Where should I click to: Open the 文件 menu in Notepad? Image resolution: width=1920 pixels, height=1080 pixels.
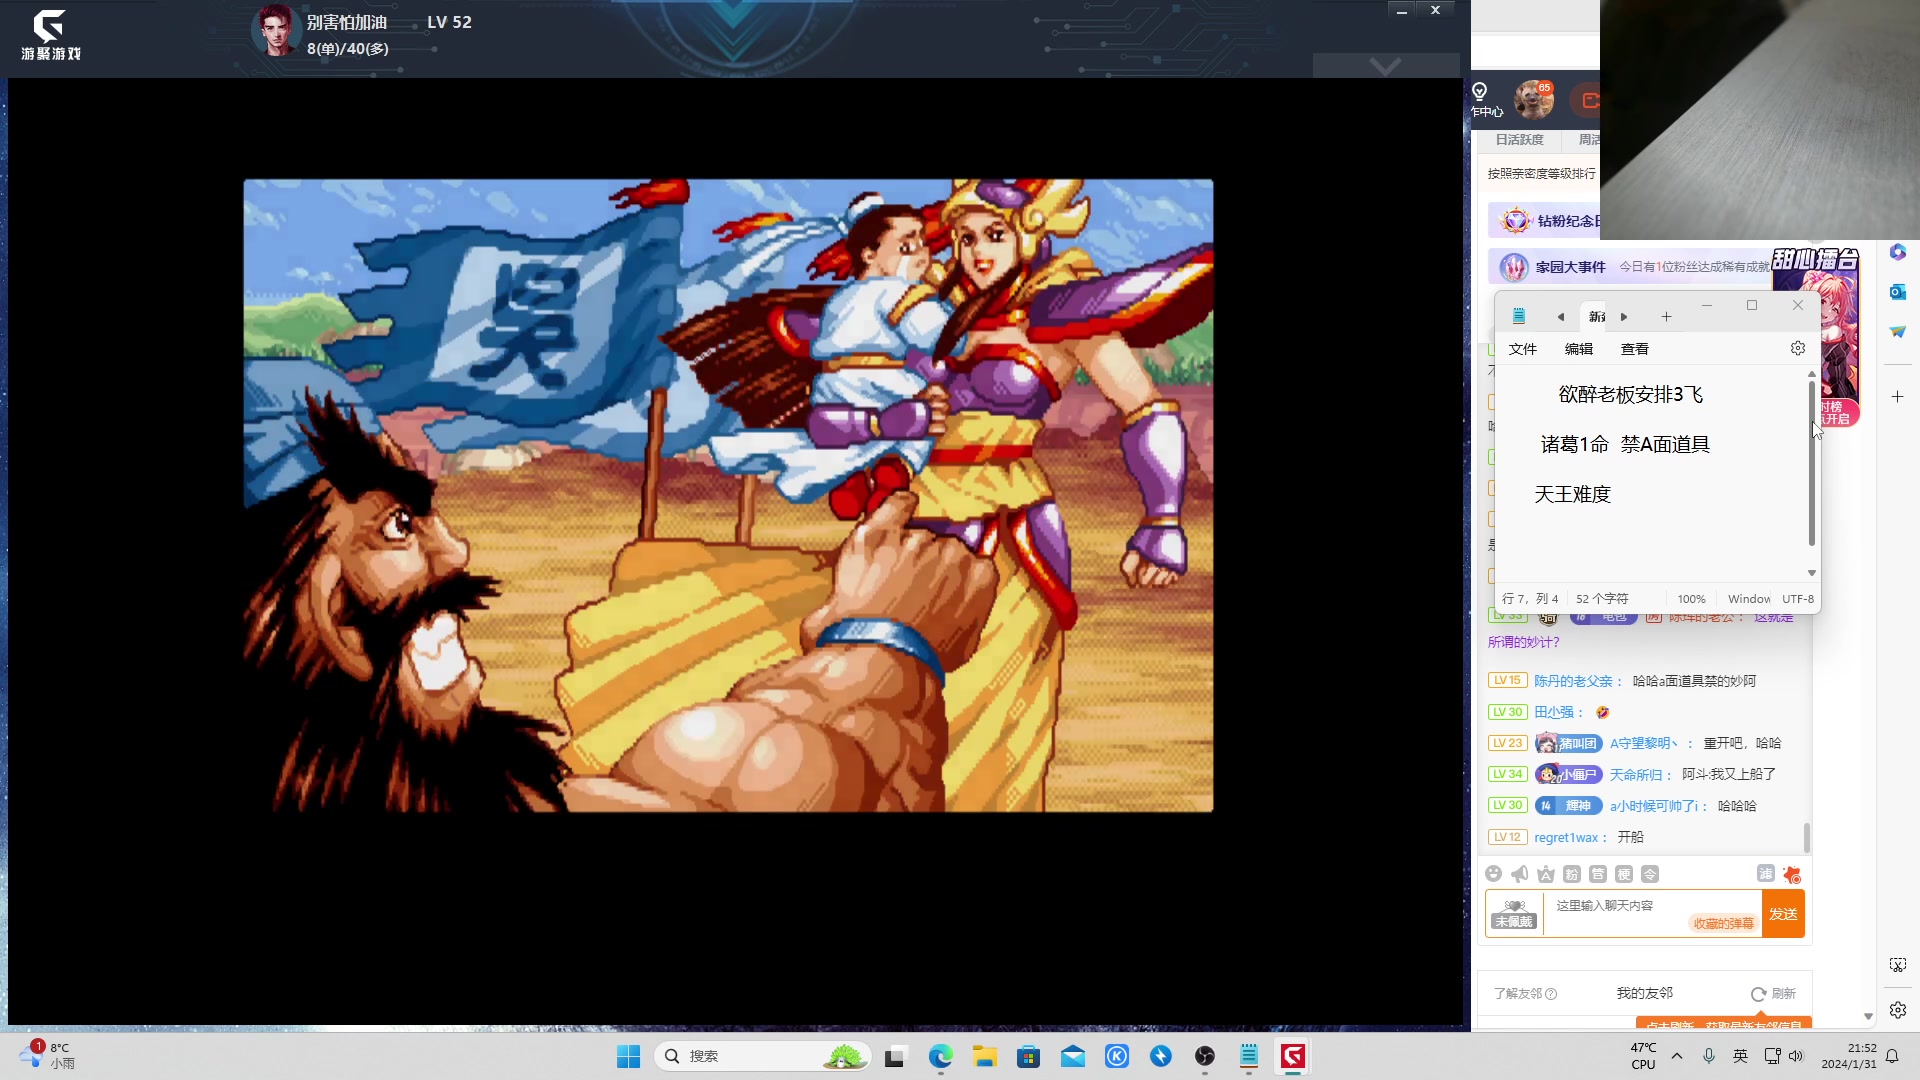tap(1523, 349)
